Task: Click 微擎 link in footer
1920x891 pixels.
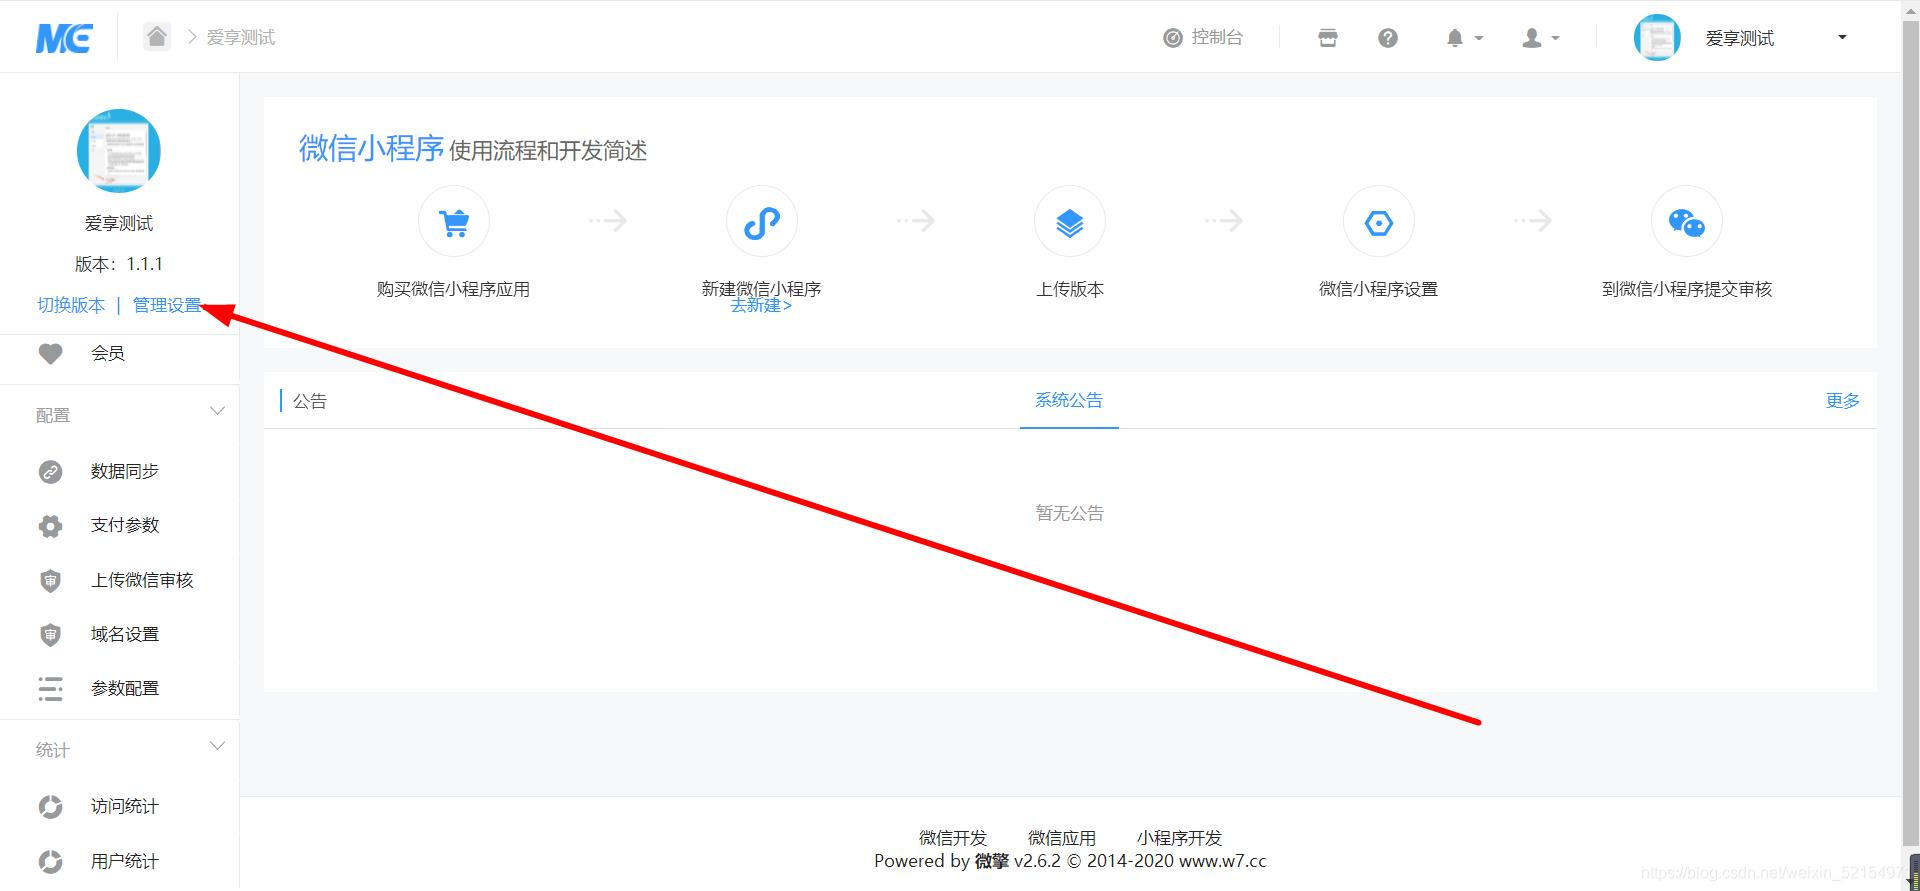Action: tap(992, 861)
